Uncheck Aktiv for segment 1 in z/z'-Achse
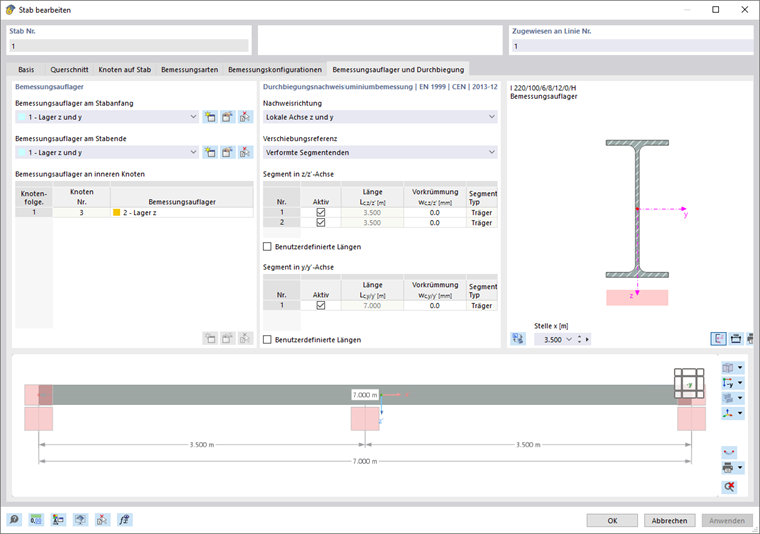The height and width of the screenshot is (534, 760). (320, 212)
